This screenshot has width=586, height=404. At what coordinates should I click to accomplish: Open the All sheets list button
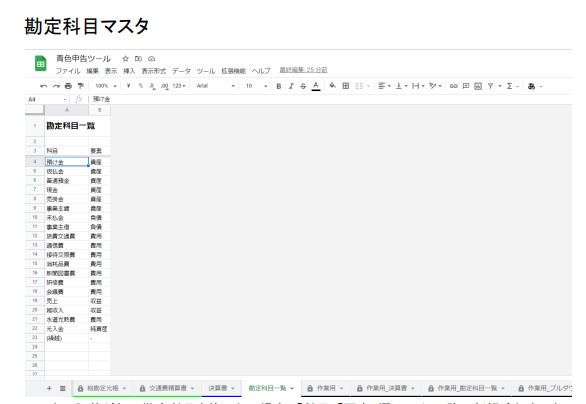click(62, 388)
